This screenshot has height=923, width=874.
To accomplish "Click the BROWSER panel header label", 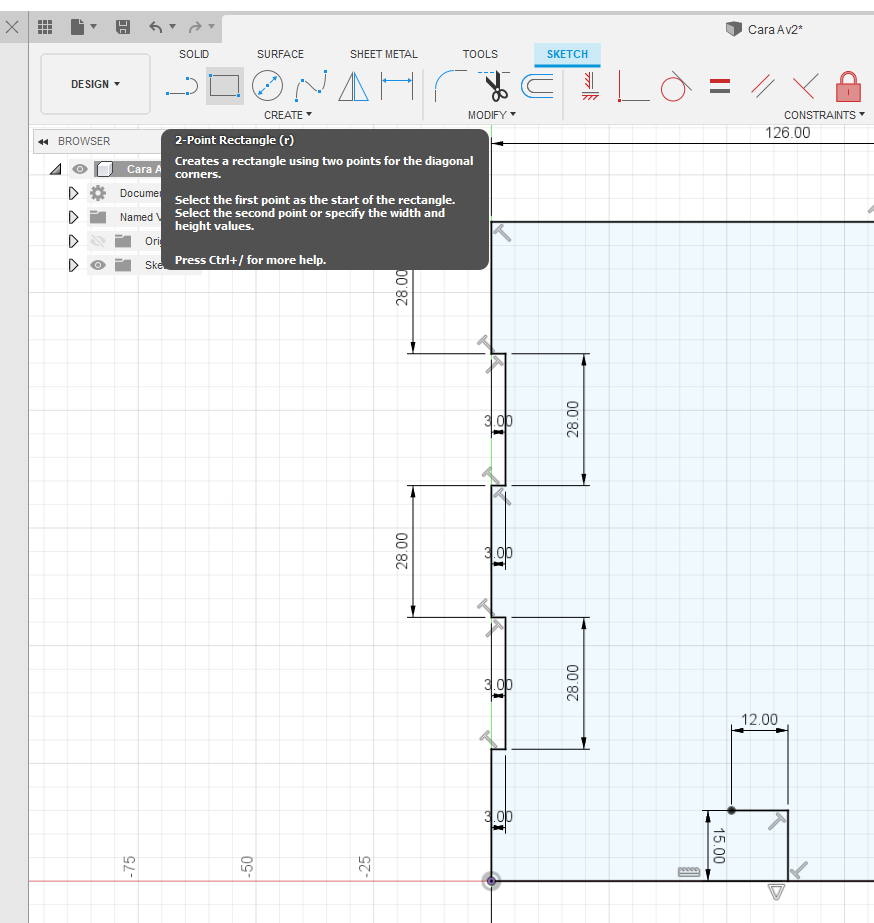I will pos(84,141).
